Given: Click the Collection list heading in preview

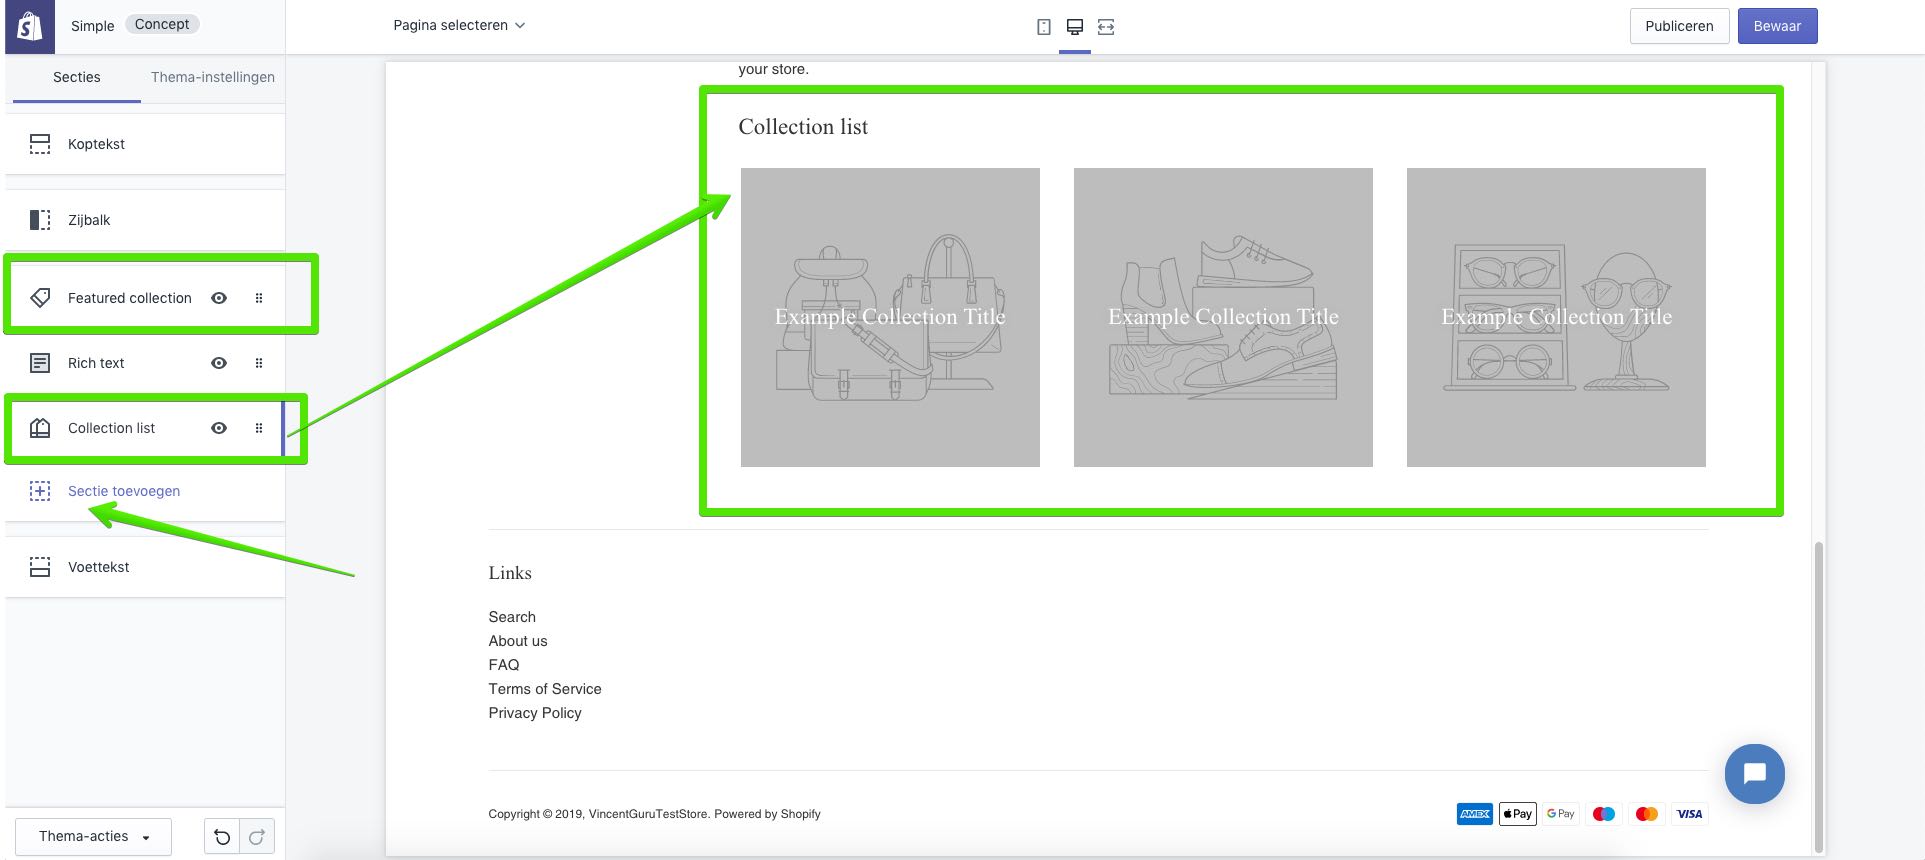Looking at the screenshot, I should [x=803, y=127].
